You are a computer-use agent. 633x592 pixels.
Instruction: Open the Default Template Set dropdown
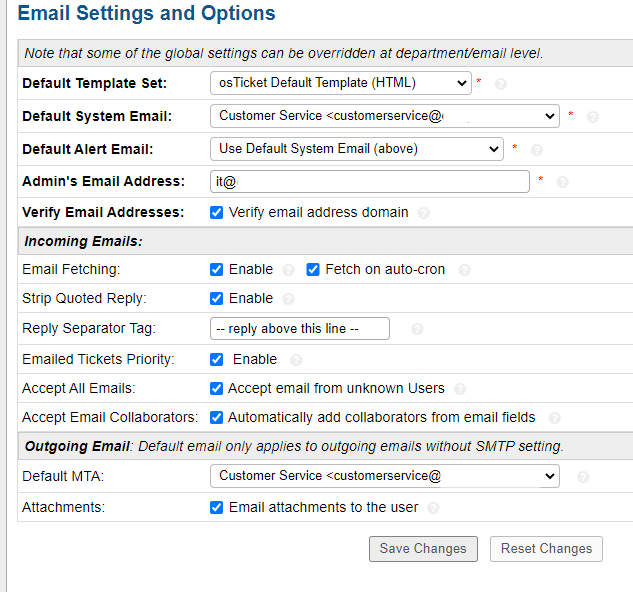click(340, 83)
